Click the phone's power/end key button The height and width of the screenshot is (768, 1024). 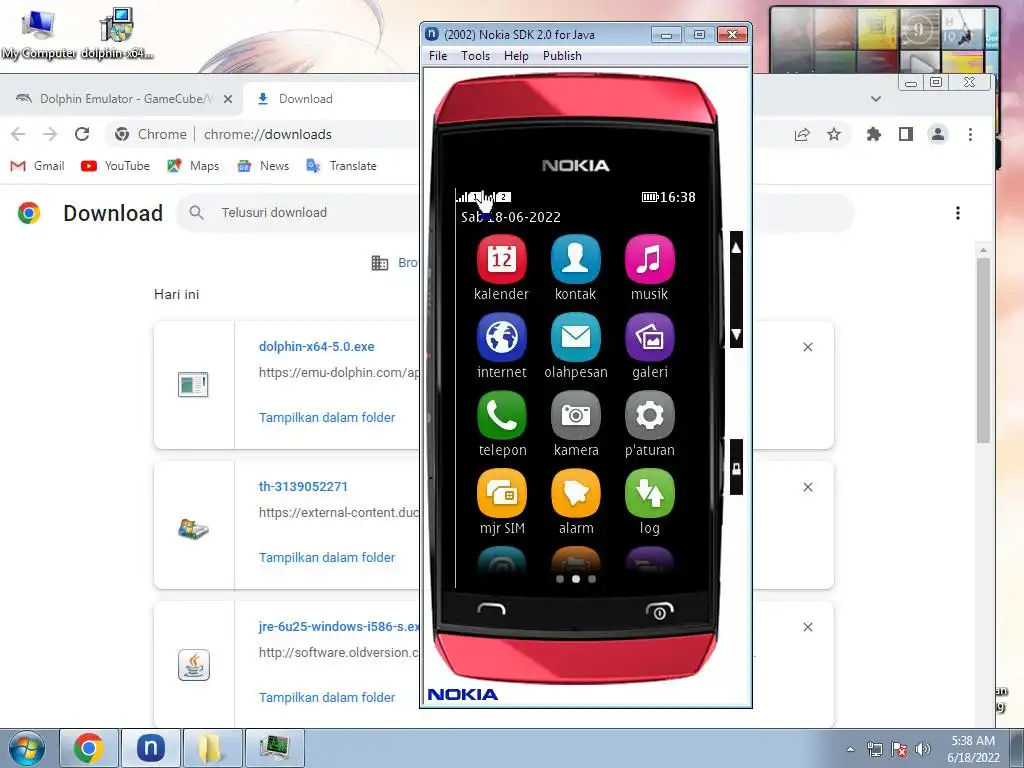click(660, 611)
